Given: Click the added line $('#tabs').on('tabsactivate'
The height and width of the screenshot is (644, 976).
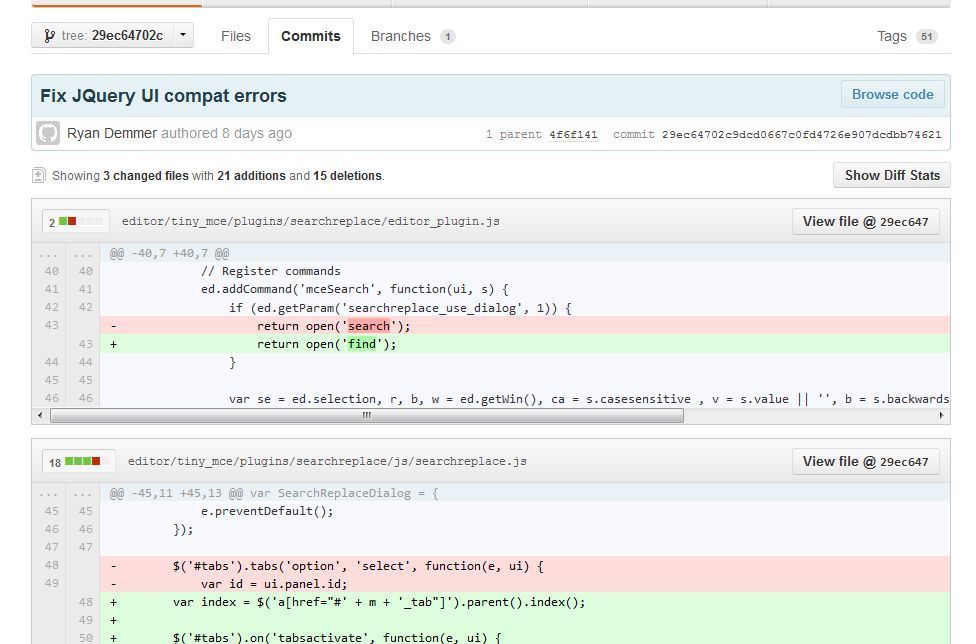Looking at the screenshot, I should [525, 637].
